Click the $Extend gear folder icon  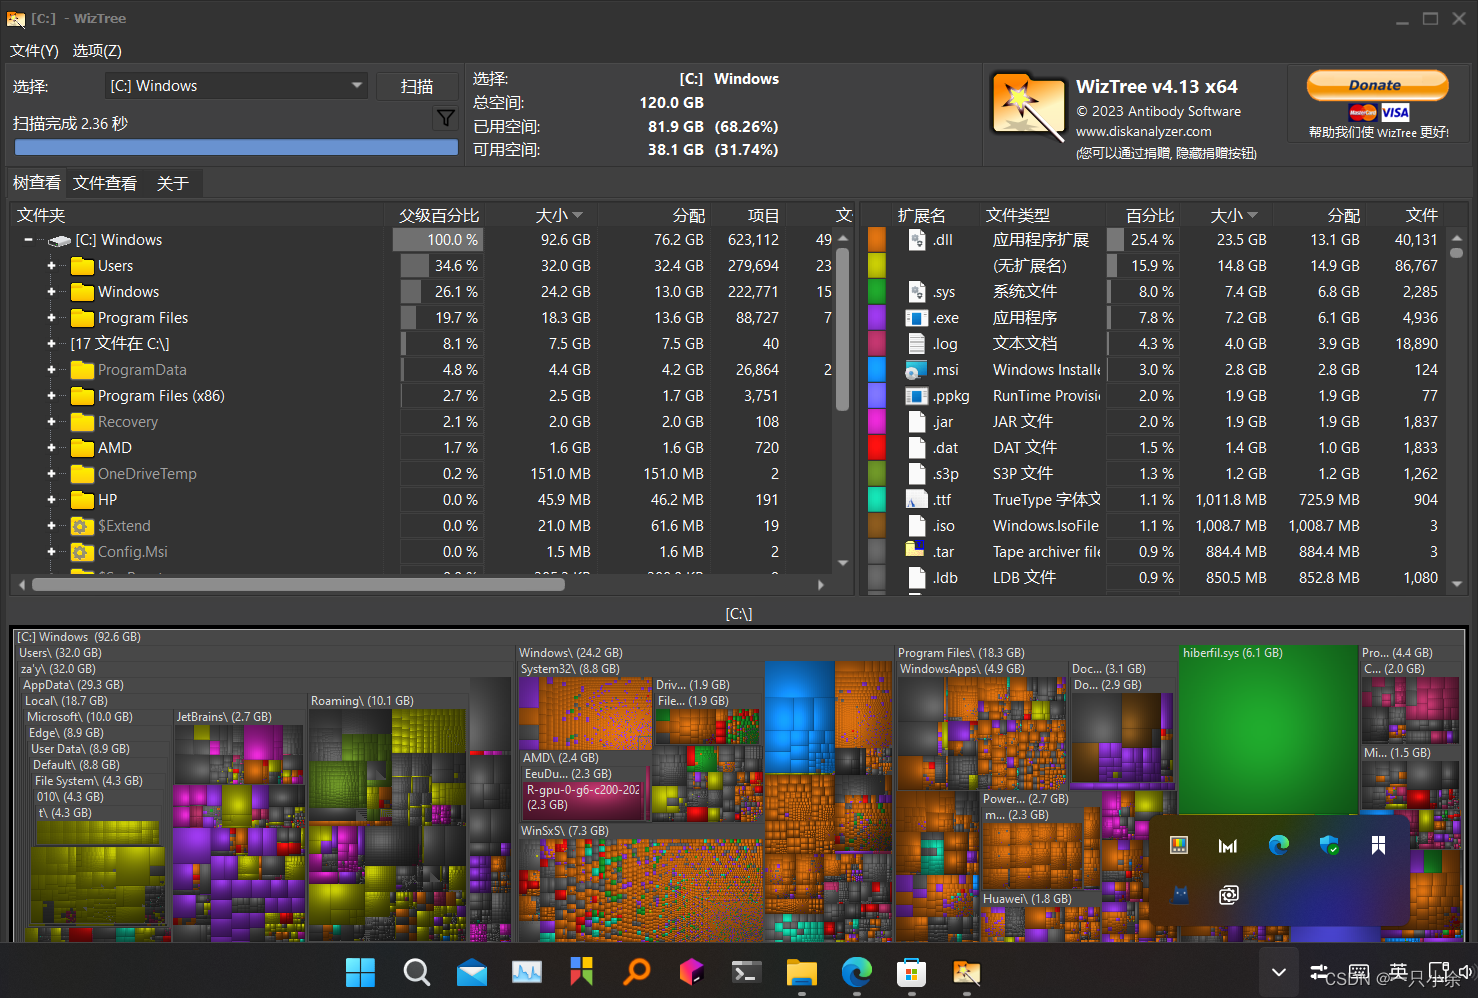pyautogui.click(x=82, y=526)
